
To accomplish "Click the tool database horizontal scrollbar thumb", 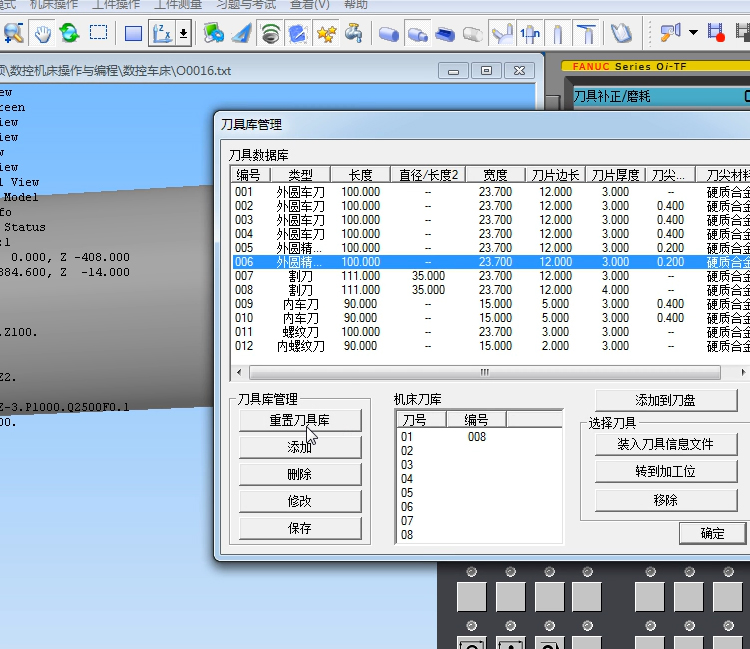I will pos(485,372).
